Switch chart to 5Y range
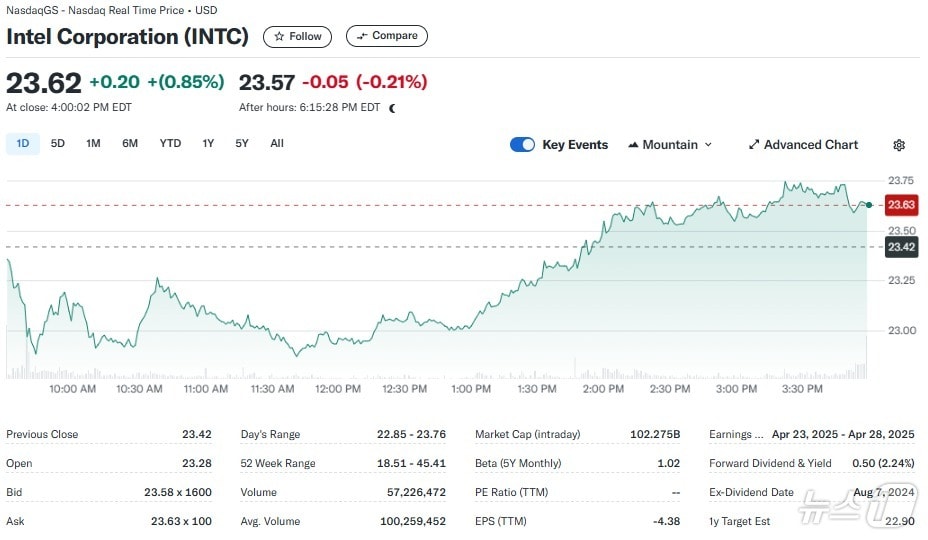This screenshot has height=540, width=928. point(242,144)
